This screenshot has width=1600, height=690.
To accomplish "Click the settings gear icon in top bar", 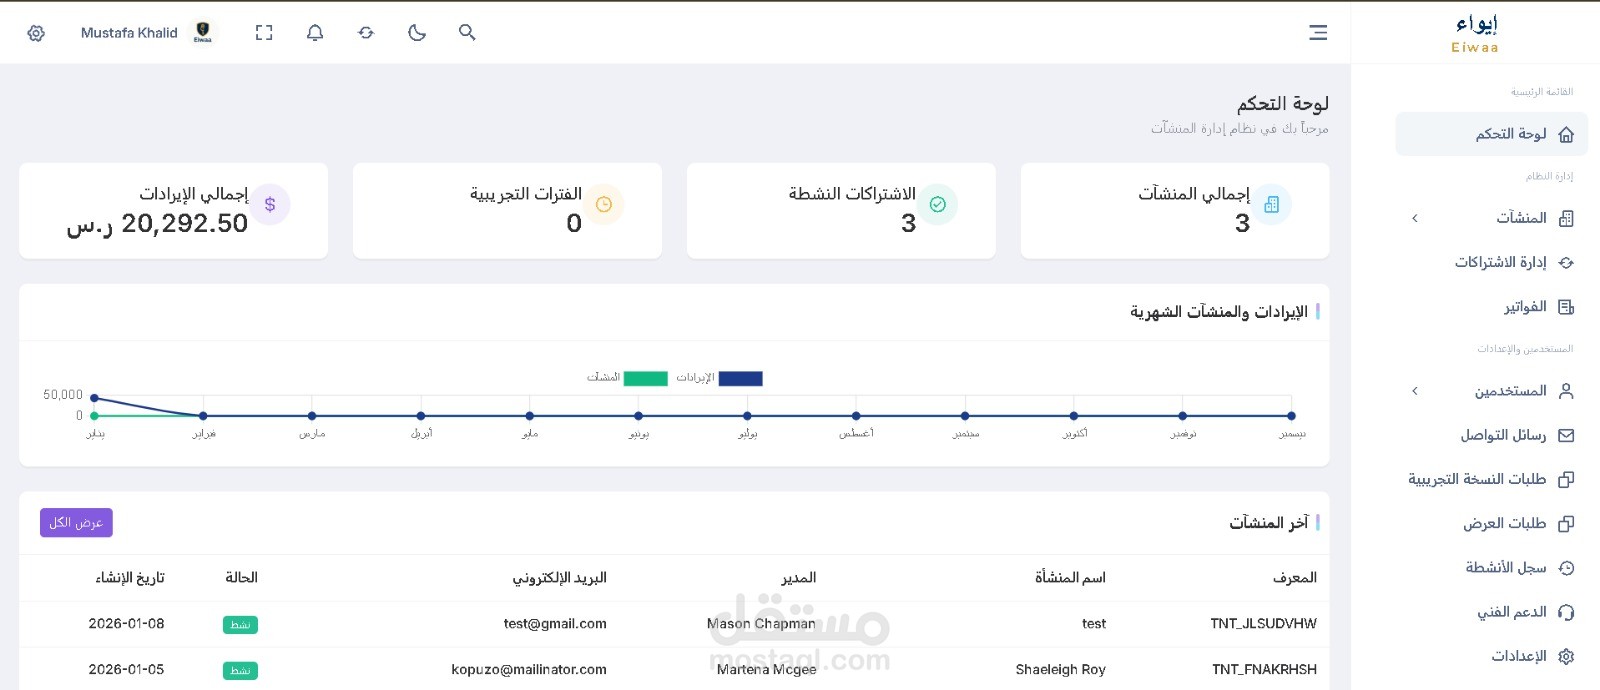I will click(x=36, y=33).
